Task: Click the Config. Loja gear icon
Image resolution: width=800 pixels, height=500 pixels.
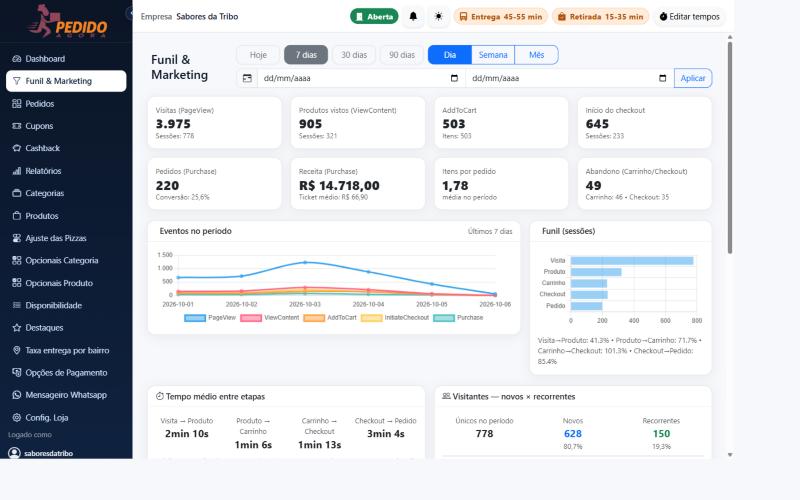Action: [17, 418]
